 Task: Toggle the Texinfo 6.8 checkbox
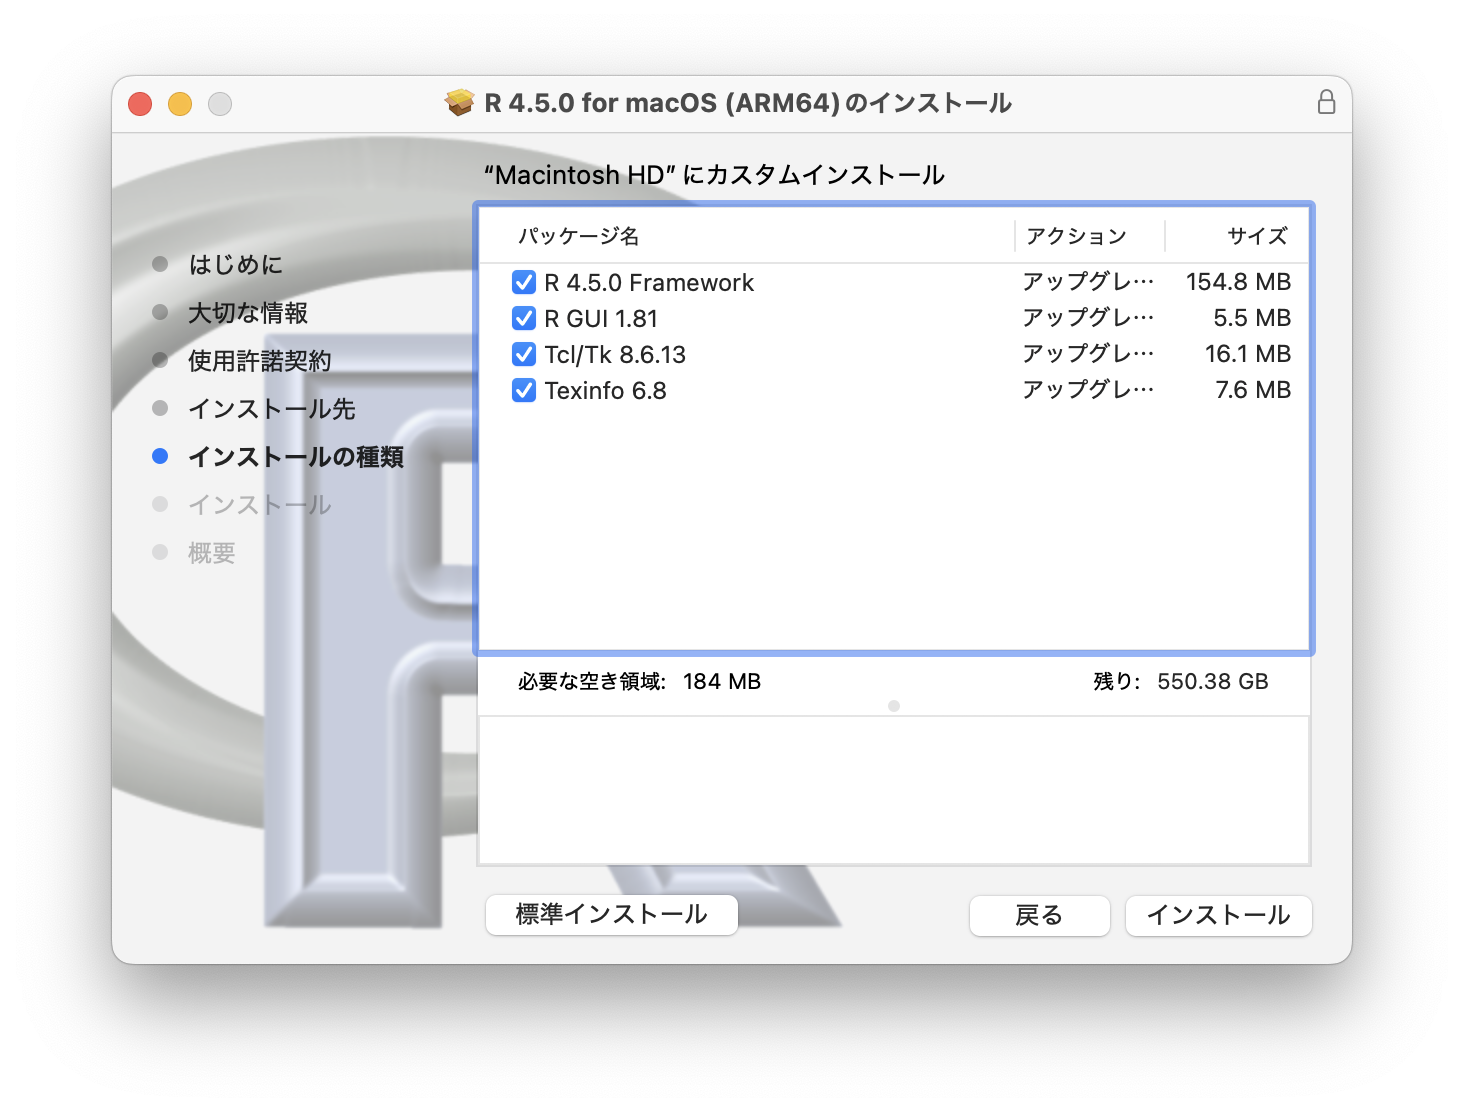(524, 391)
